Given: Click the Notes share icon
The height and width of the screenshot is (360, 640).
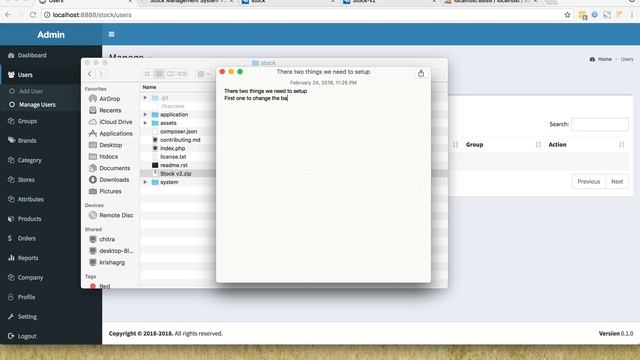Looking at the screenshot, I should point(421,73).
